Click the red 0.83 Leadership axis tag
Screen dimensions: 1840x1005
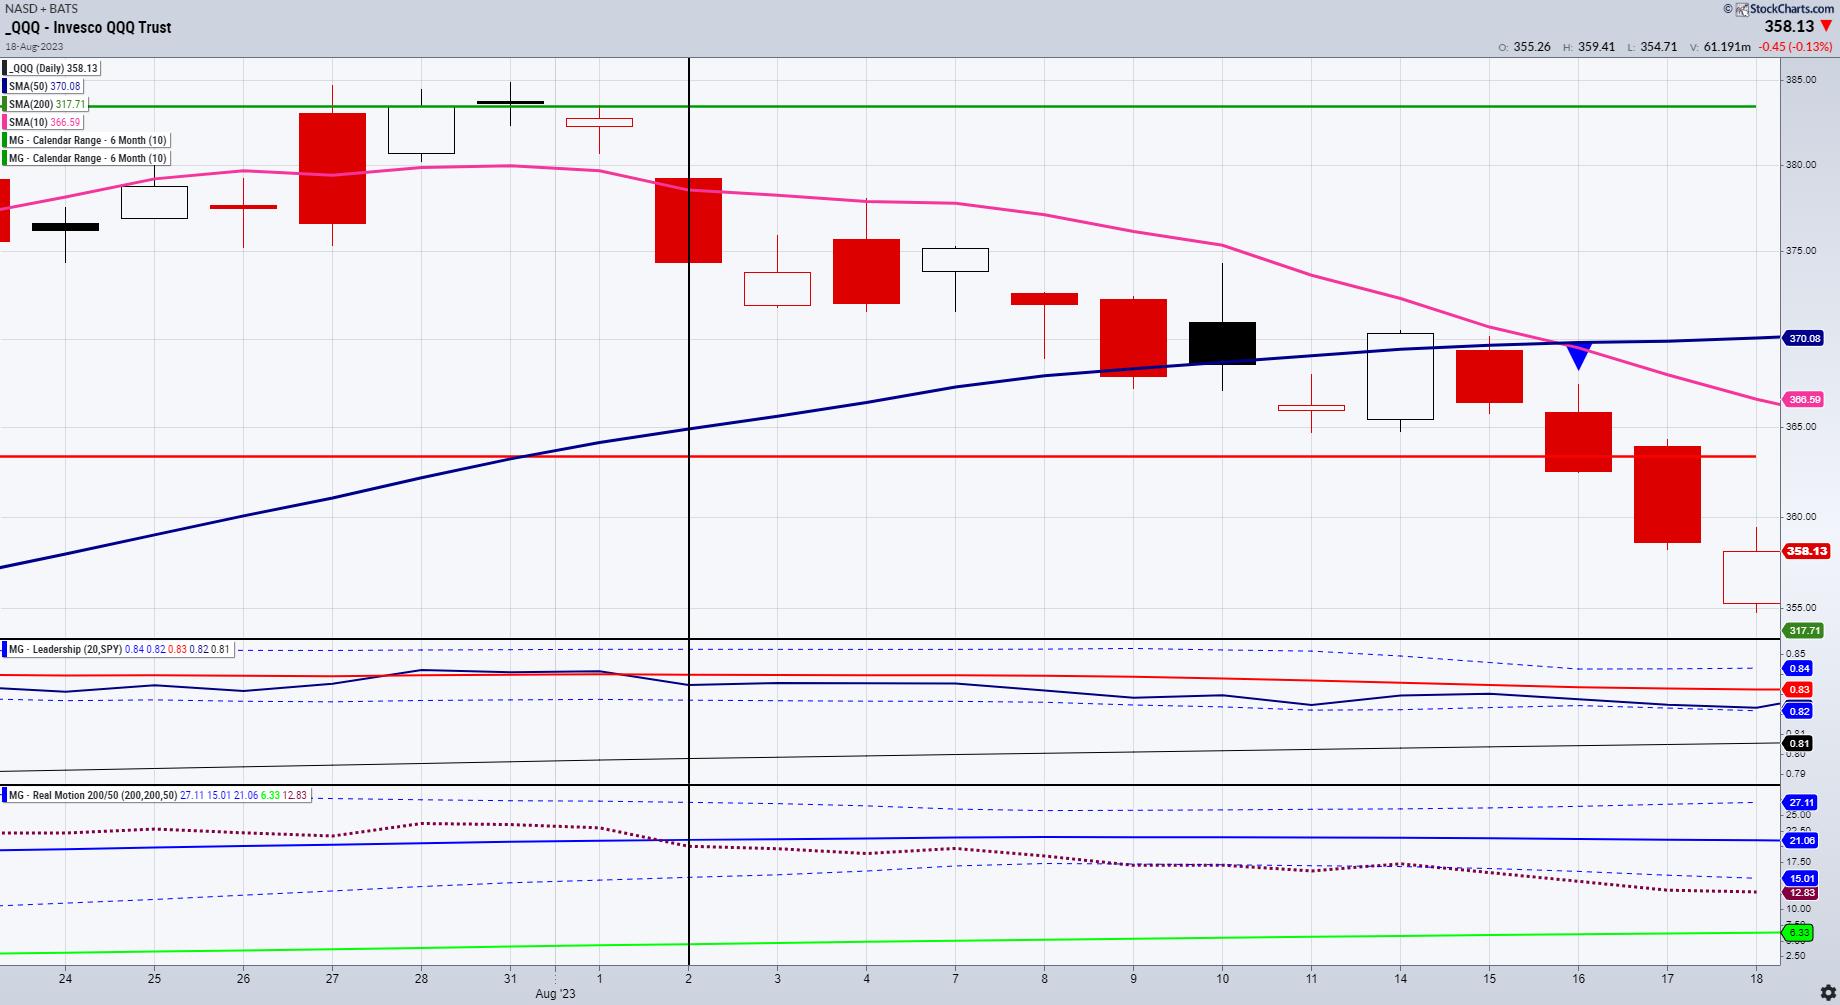click(x=1799, y=689)
